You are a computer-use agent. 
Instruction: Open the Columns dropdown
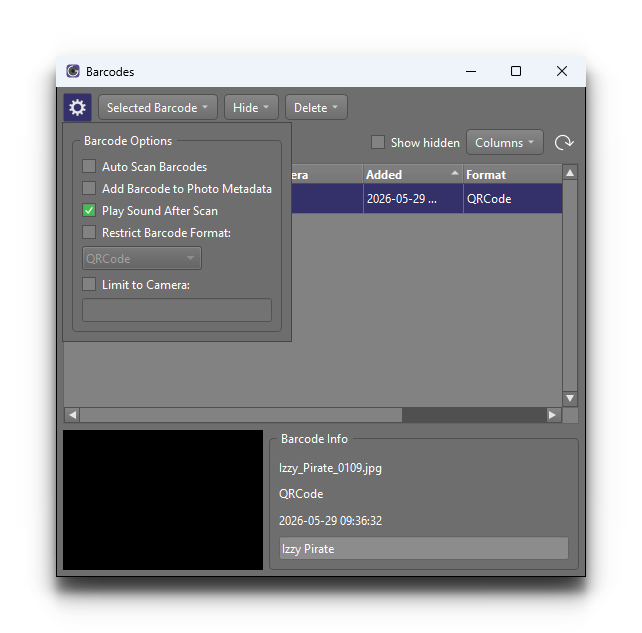[x=505, y=142]
